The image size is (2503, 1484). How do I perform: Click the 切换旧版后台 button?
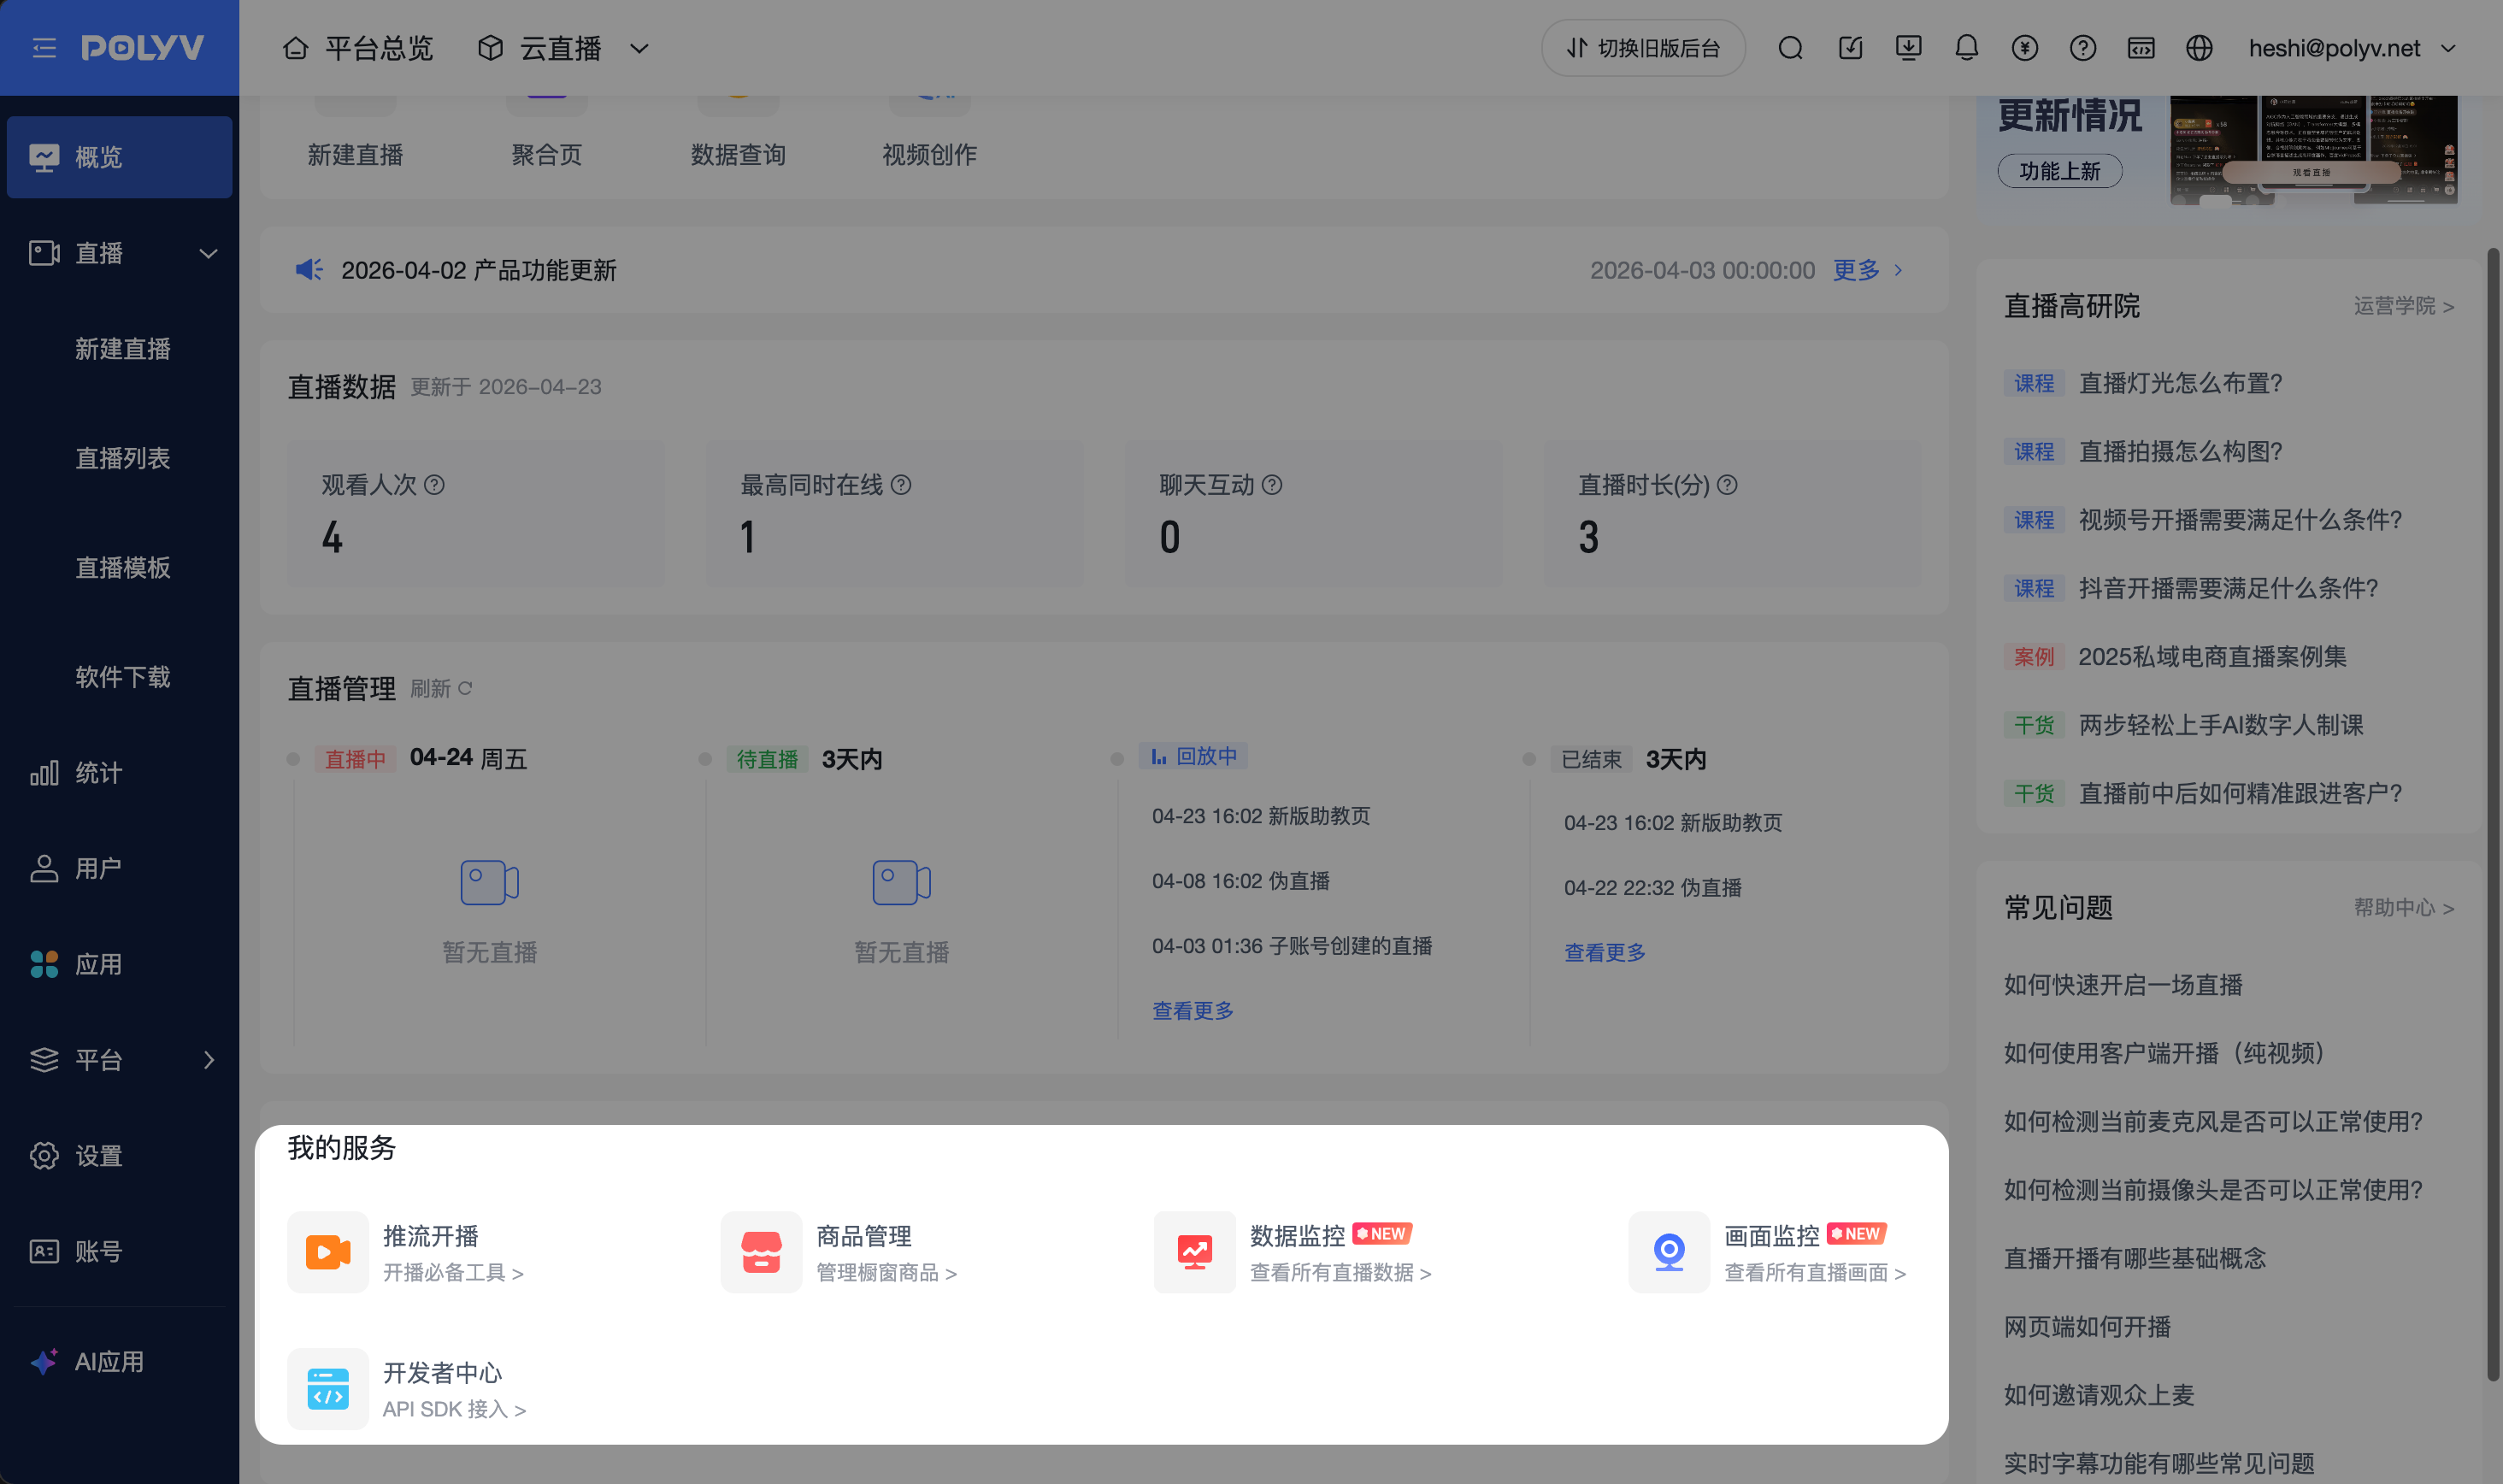coord(1643,48)
